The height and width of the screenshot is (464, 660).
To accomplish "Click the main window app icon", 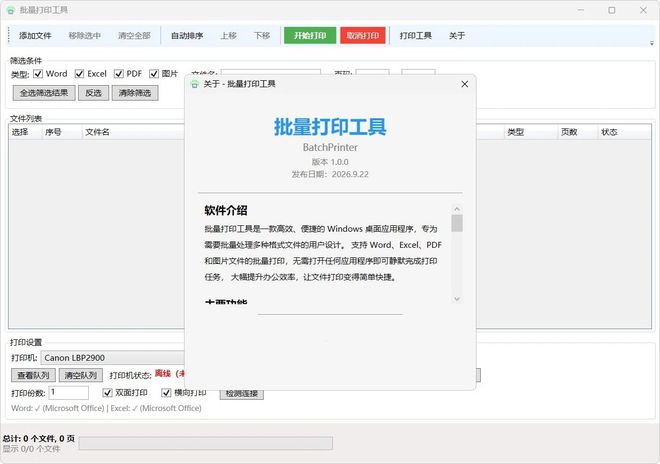I will pos(11,10).
